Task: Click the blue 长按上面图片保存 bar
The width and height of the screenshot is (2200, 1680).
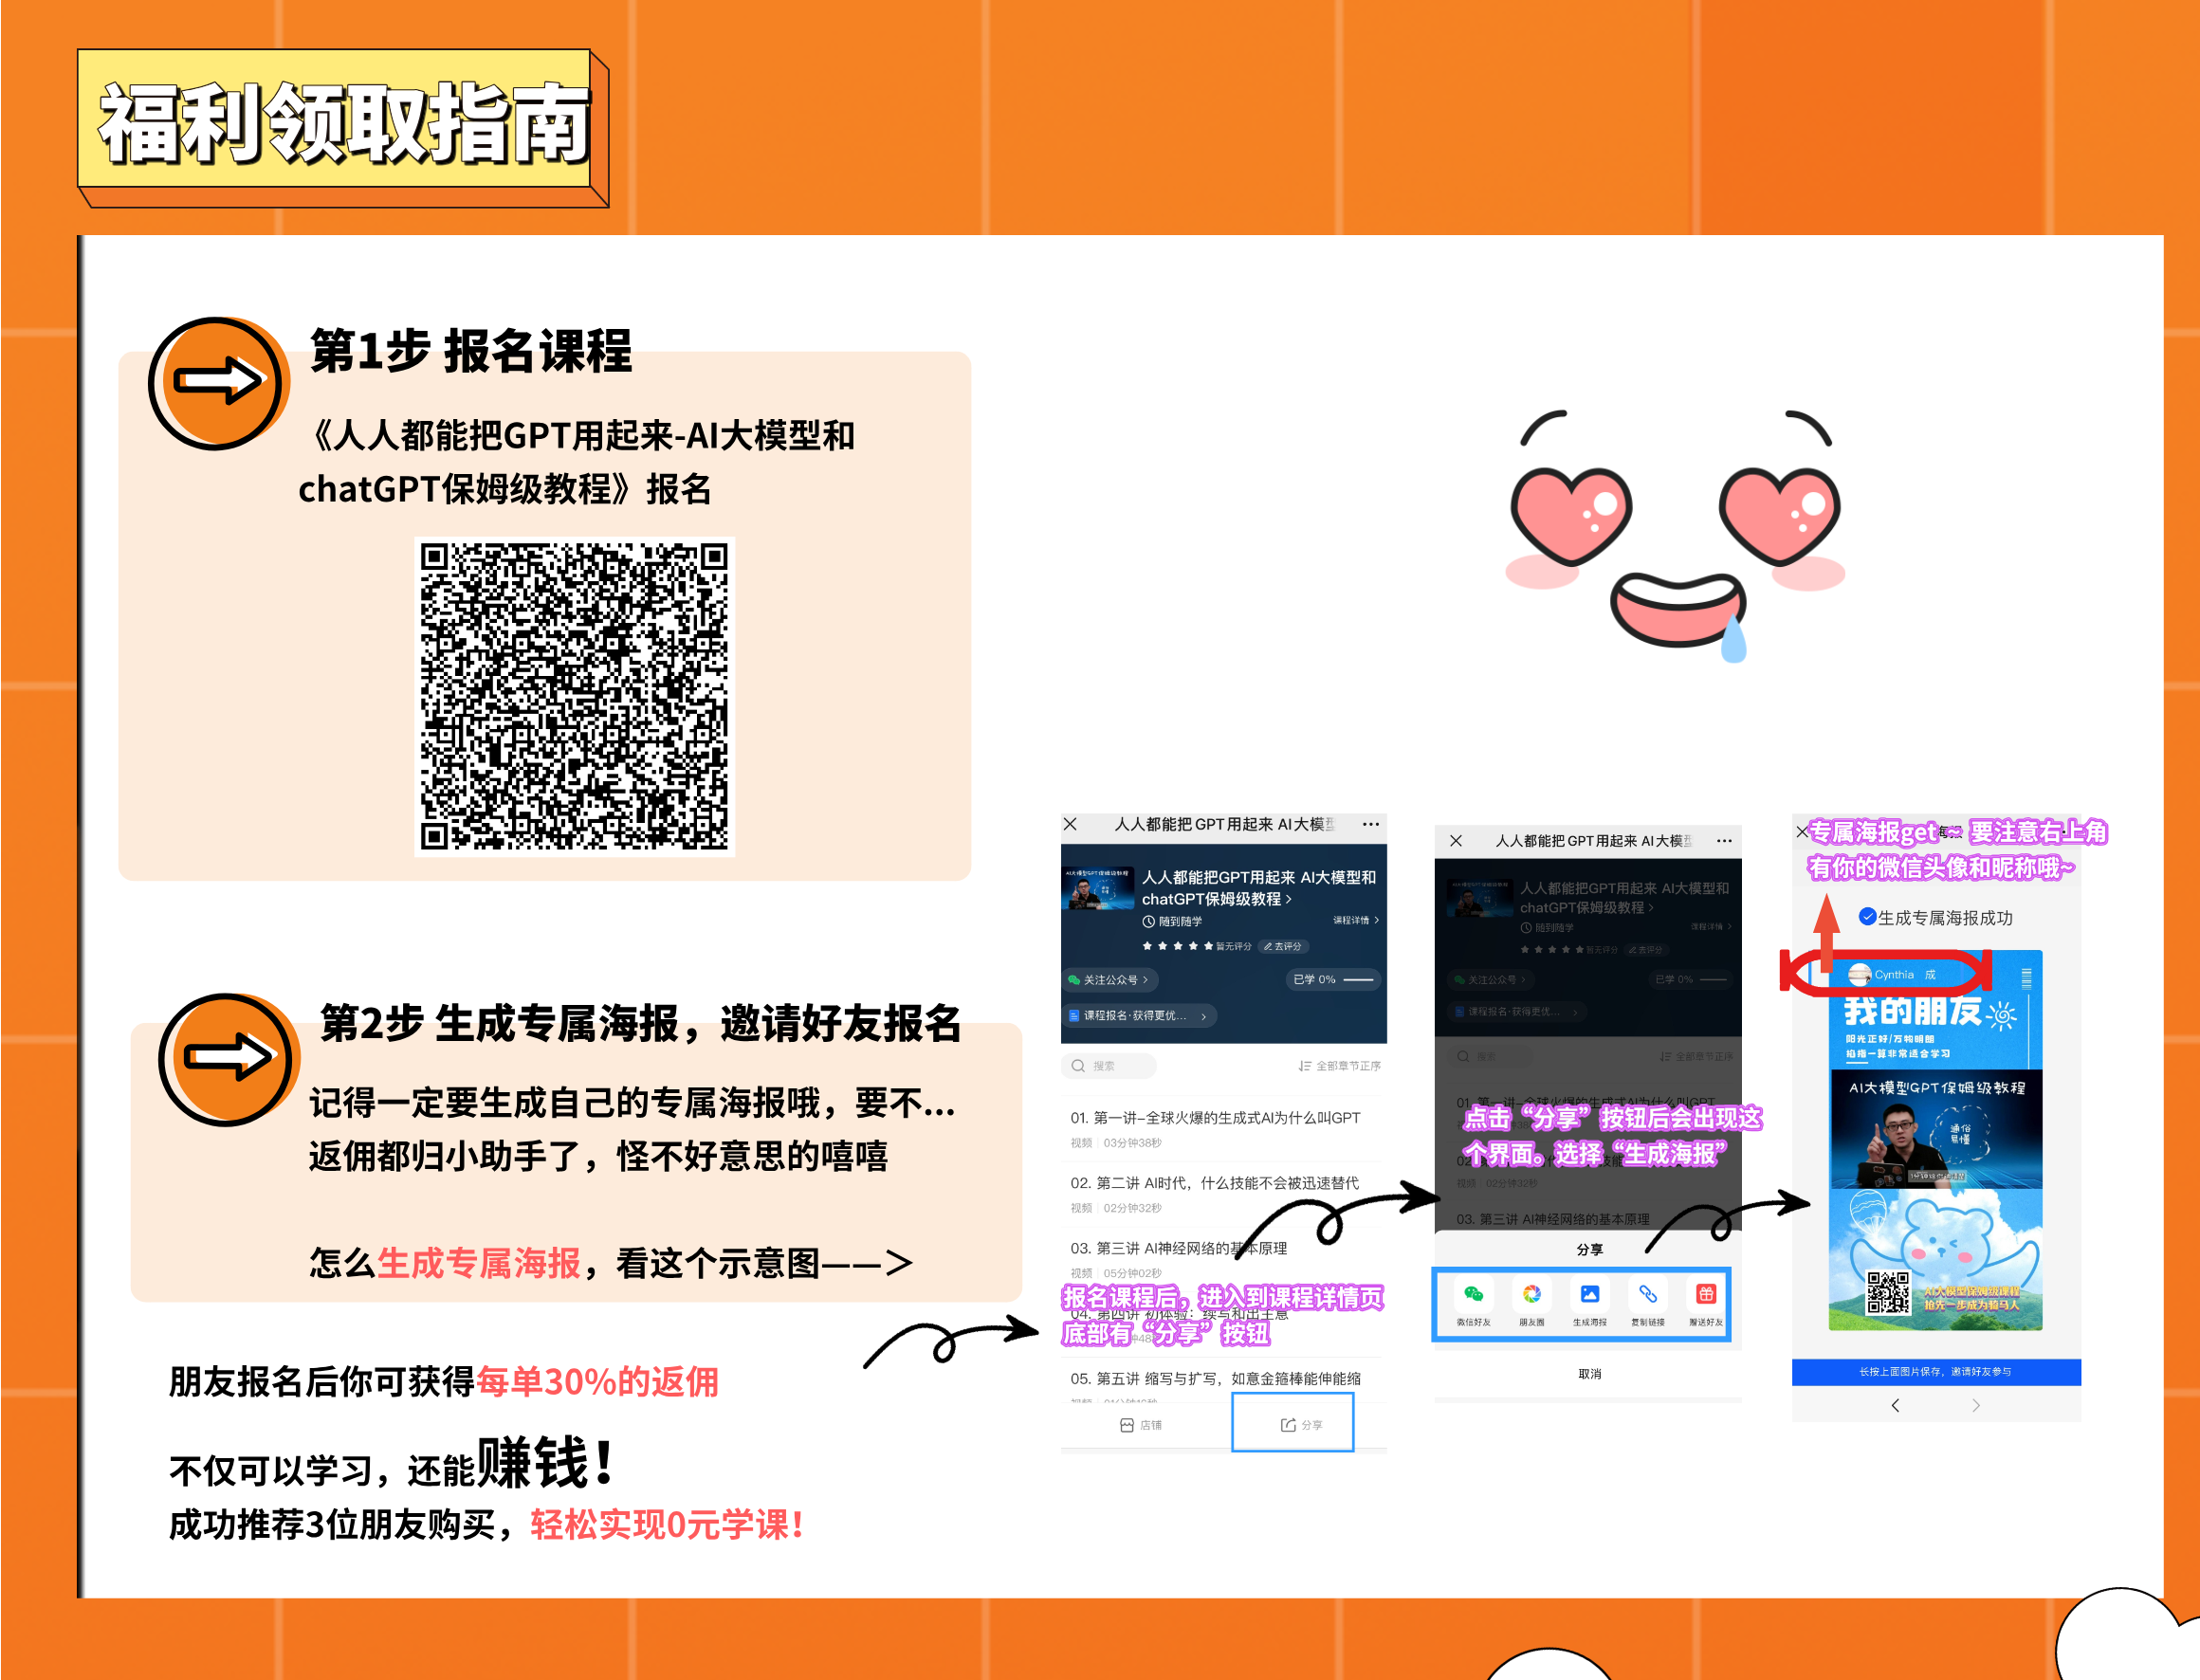Action: click(1936, 1372)
